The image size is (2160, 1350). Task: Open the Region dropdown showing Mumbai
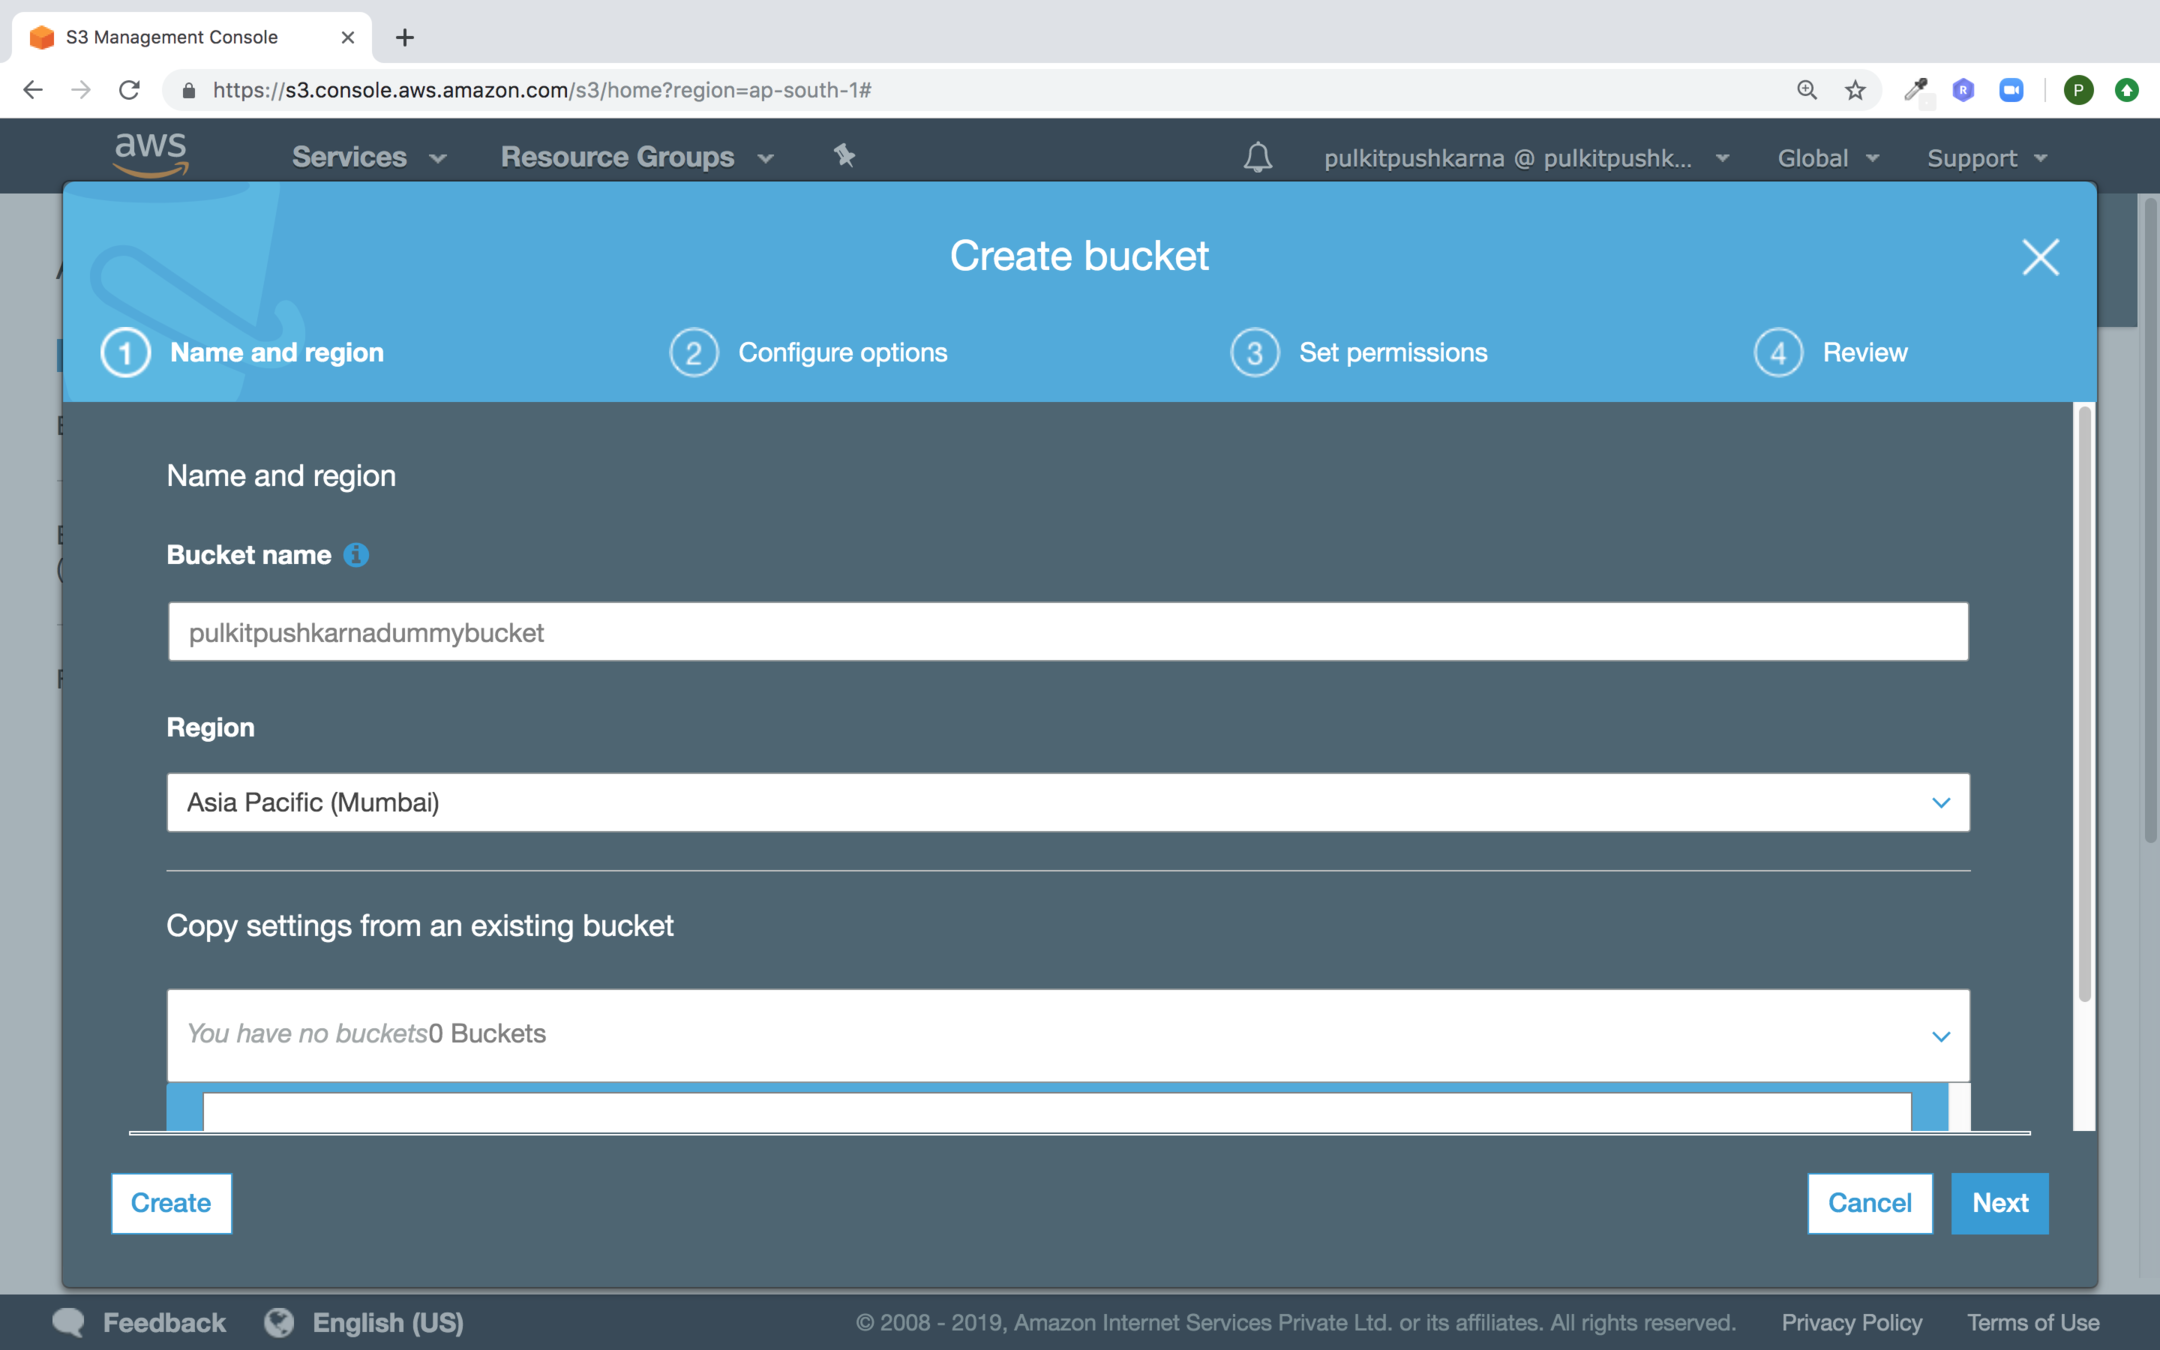coord(1067,802)
